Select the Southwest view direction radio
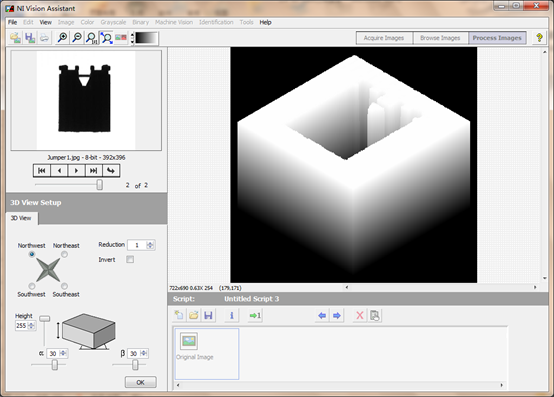The image size is (554, 397). pos(32,286)
